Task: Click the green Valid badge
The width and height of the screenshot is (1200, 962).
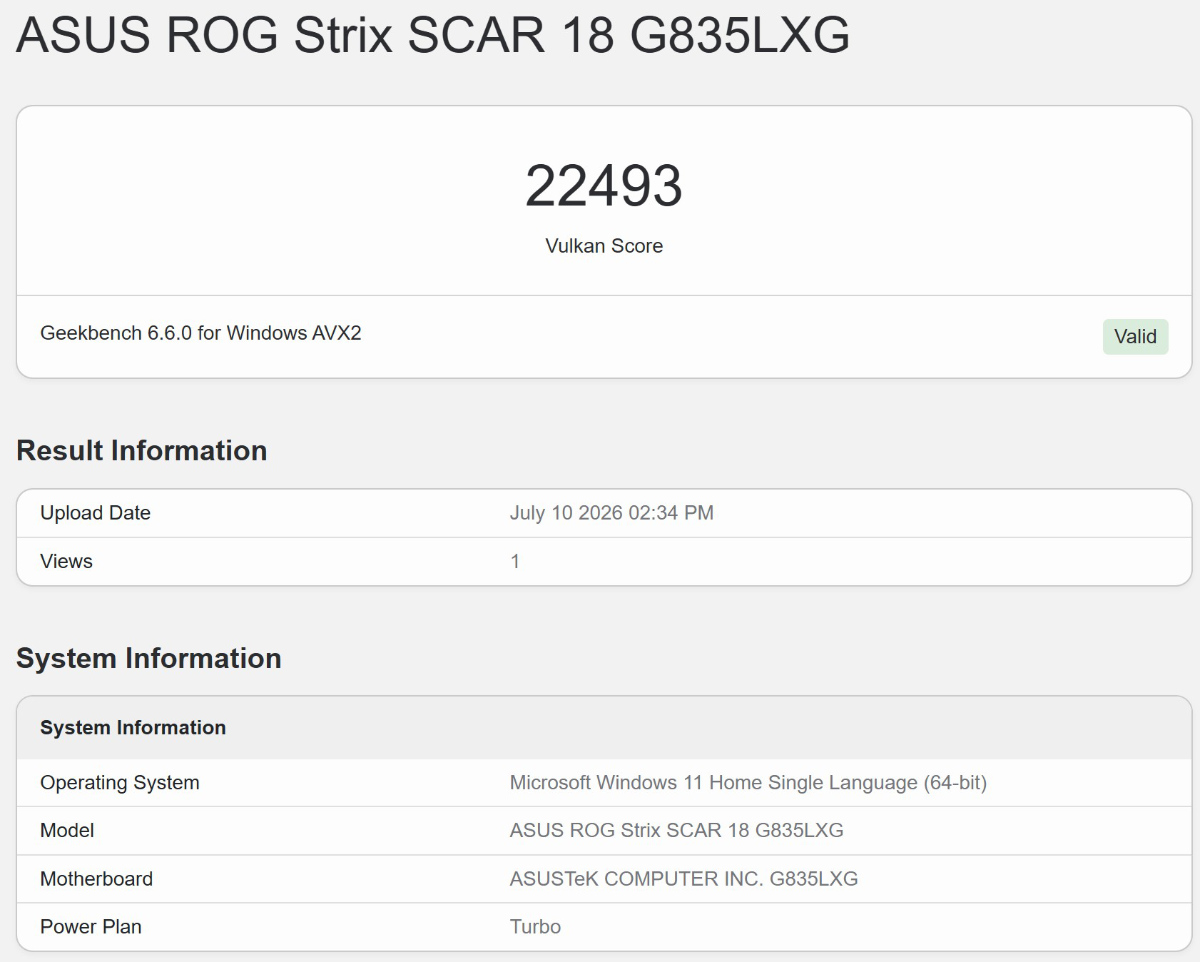Action: (x=1135, y=337)
